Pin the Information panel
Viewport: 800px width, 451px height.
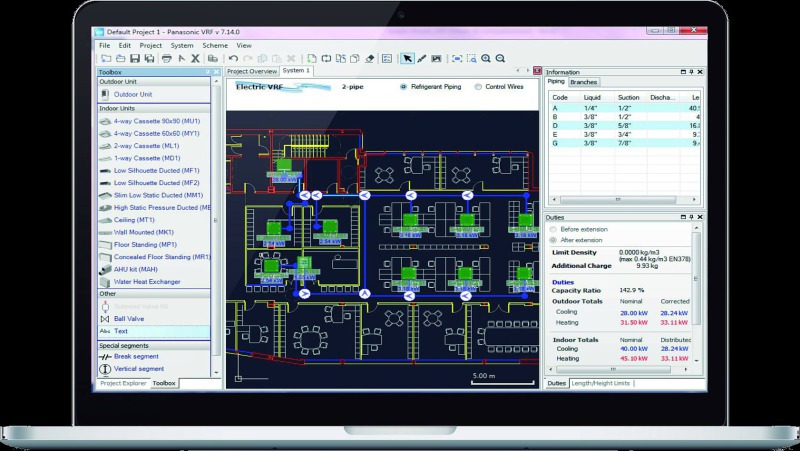[x=691, y=72]
